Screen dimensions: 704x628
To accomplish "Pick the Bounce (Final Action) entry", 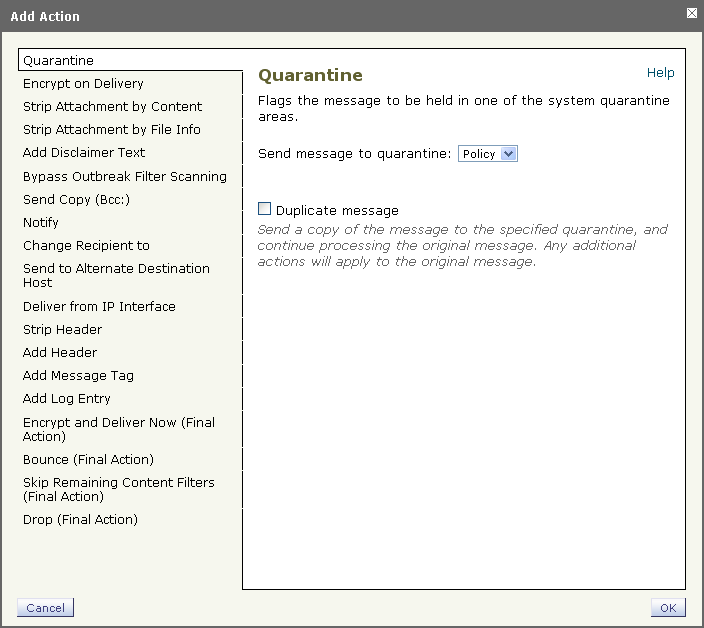I will click(x=88, y=460).
